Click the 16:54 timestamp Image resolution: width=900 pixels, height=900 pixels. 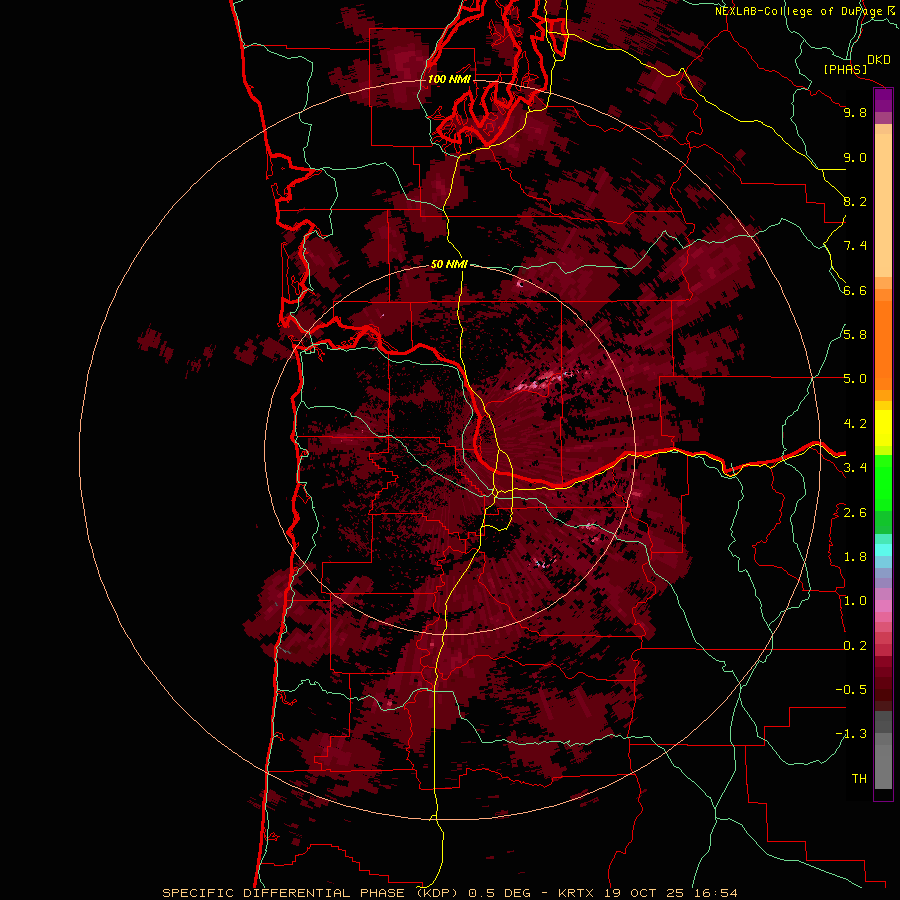pyautogui.click(x=714, y=893)
